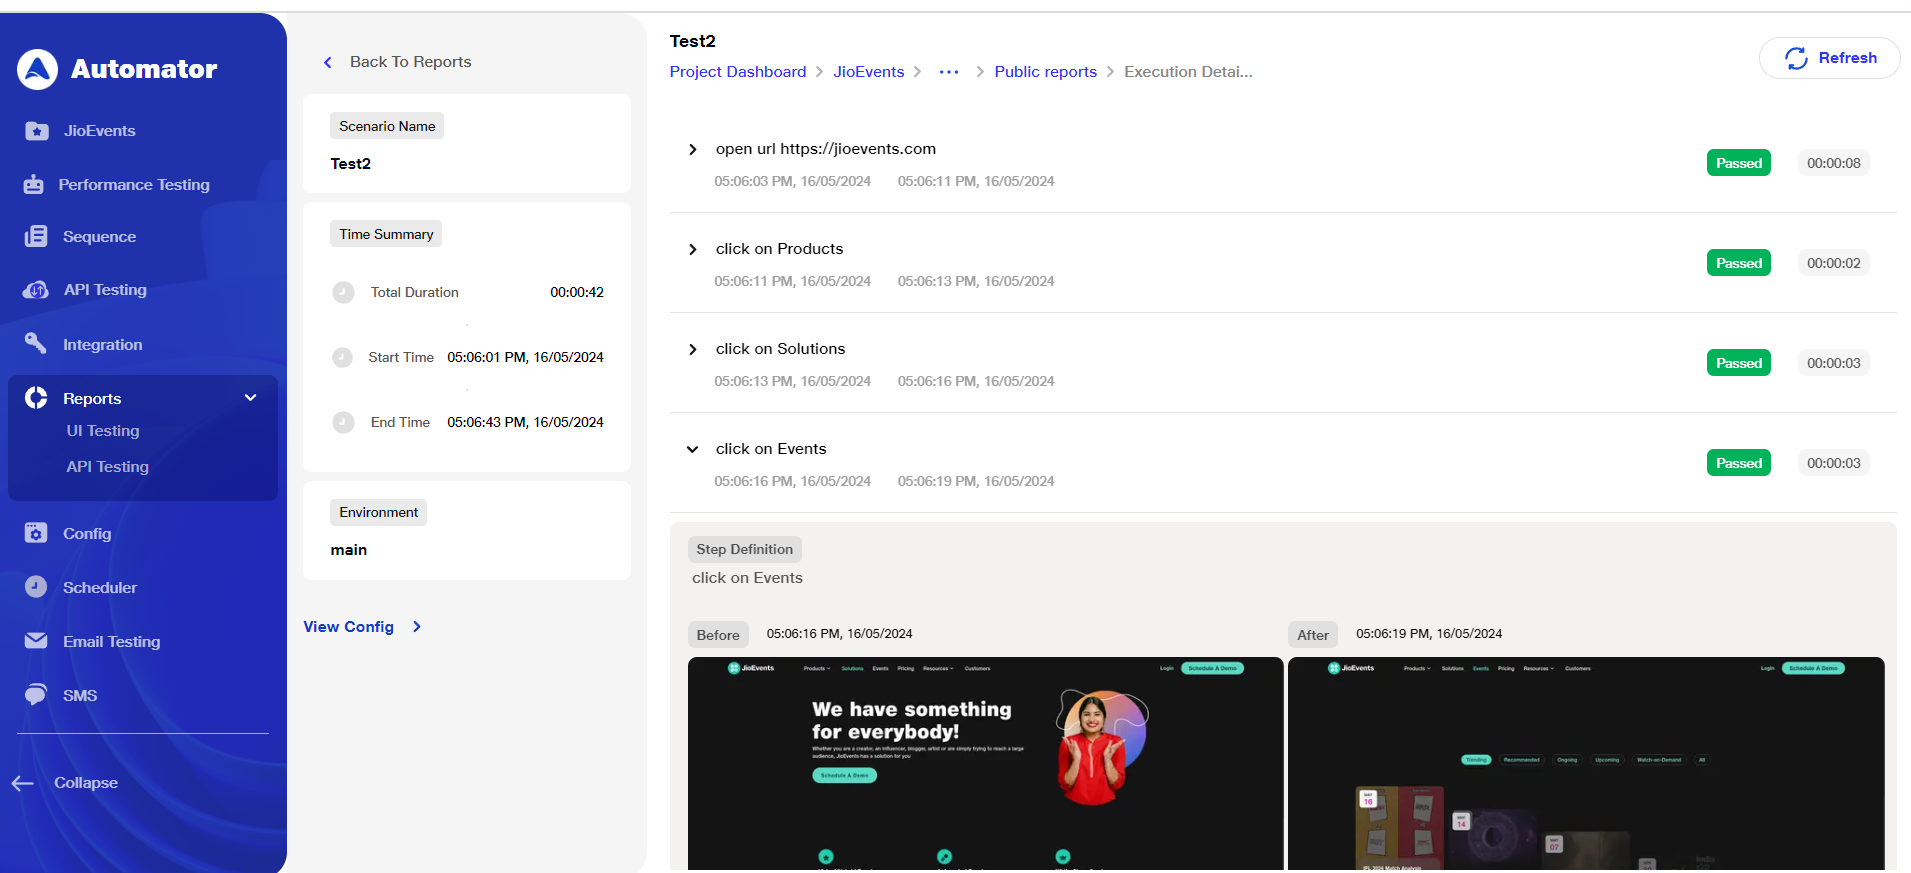1911x873 pixels.
Task: Click the After label tag
Action: coord(1313,635)
